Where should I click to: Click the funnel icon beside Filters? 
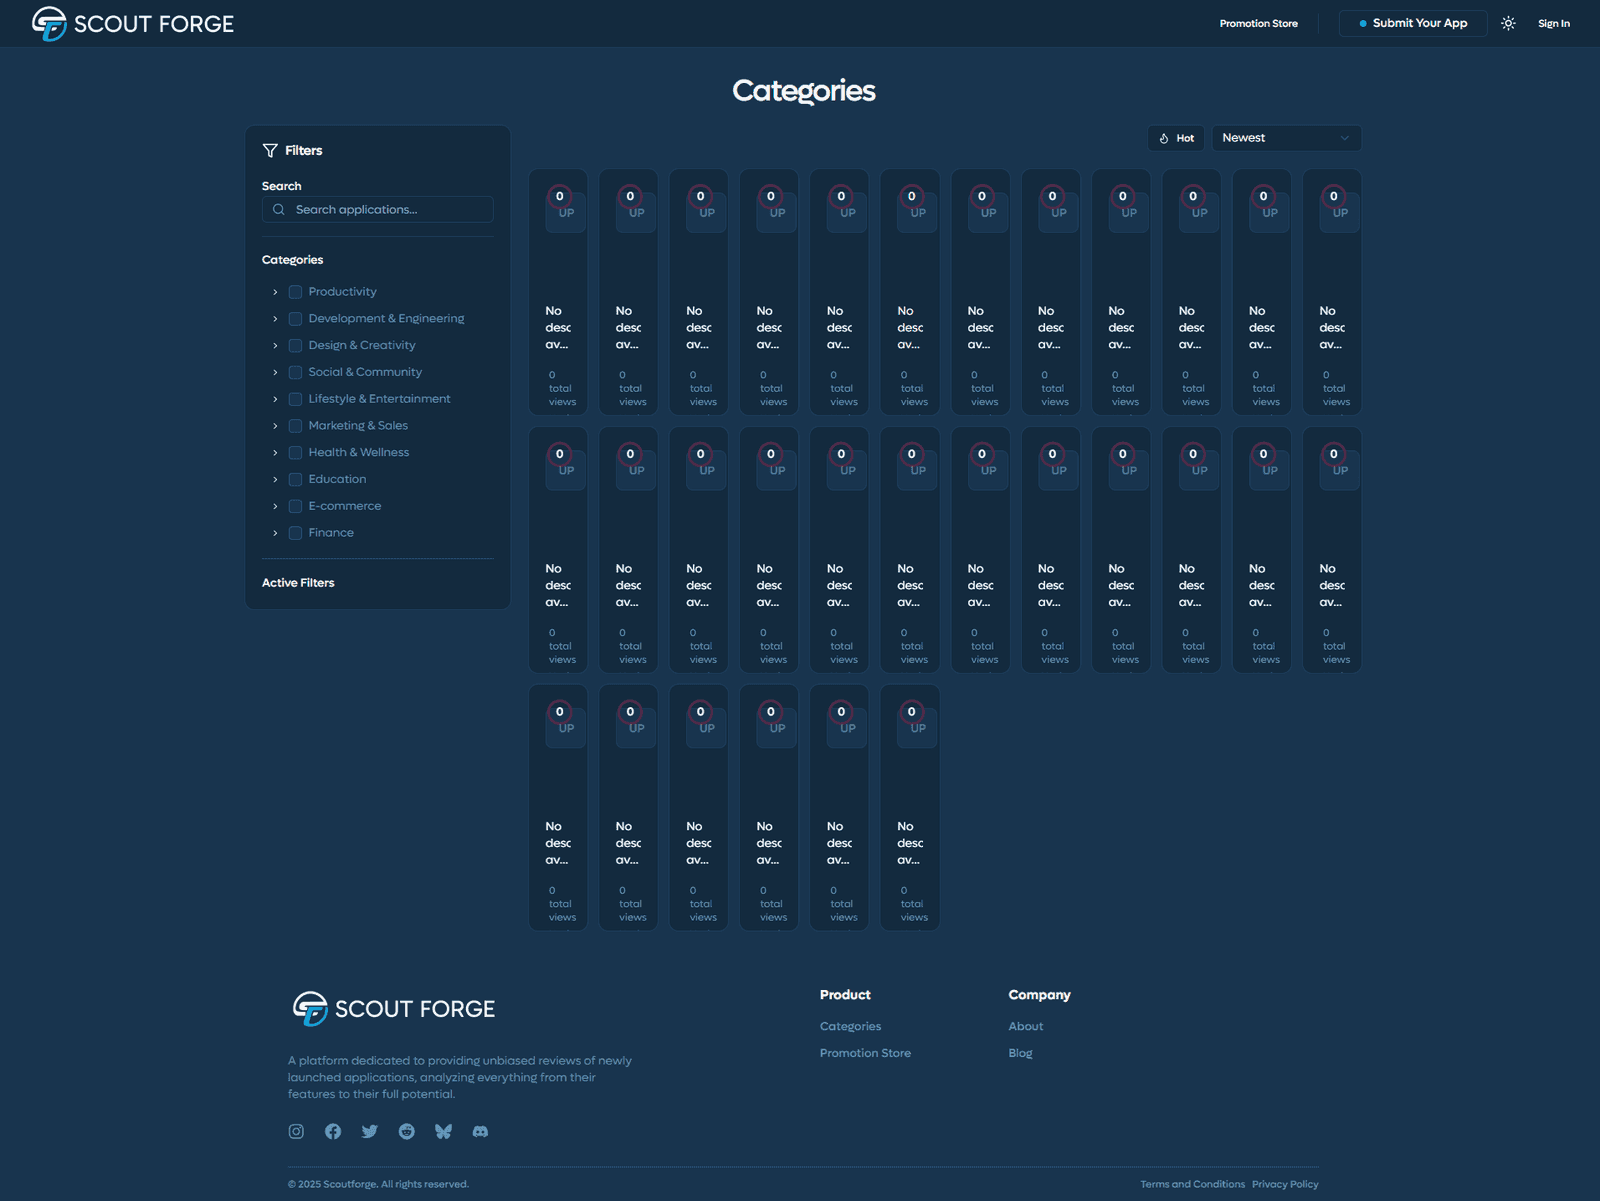[x=270, y=151]
